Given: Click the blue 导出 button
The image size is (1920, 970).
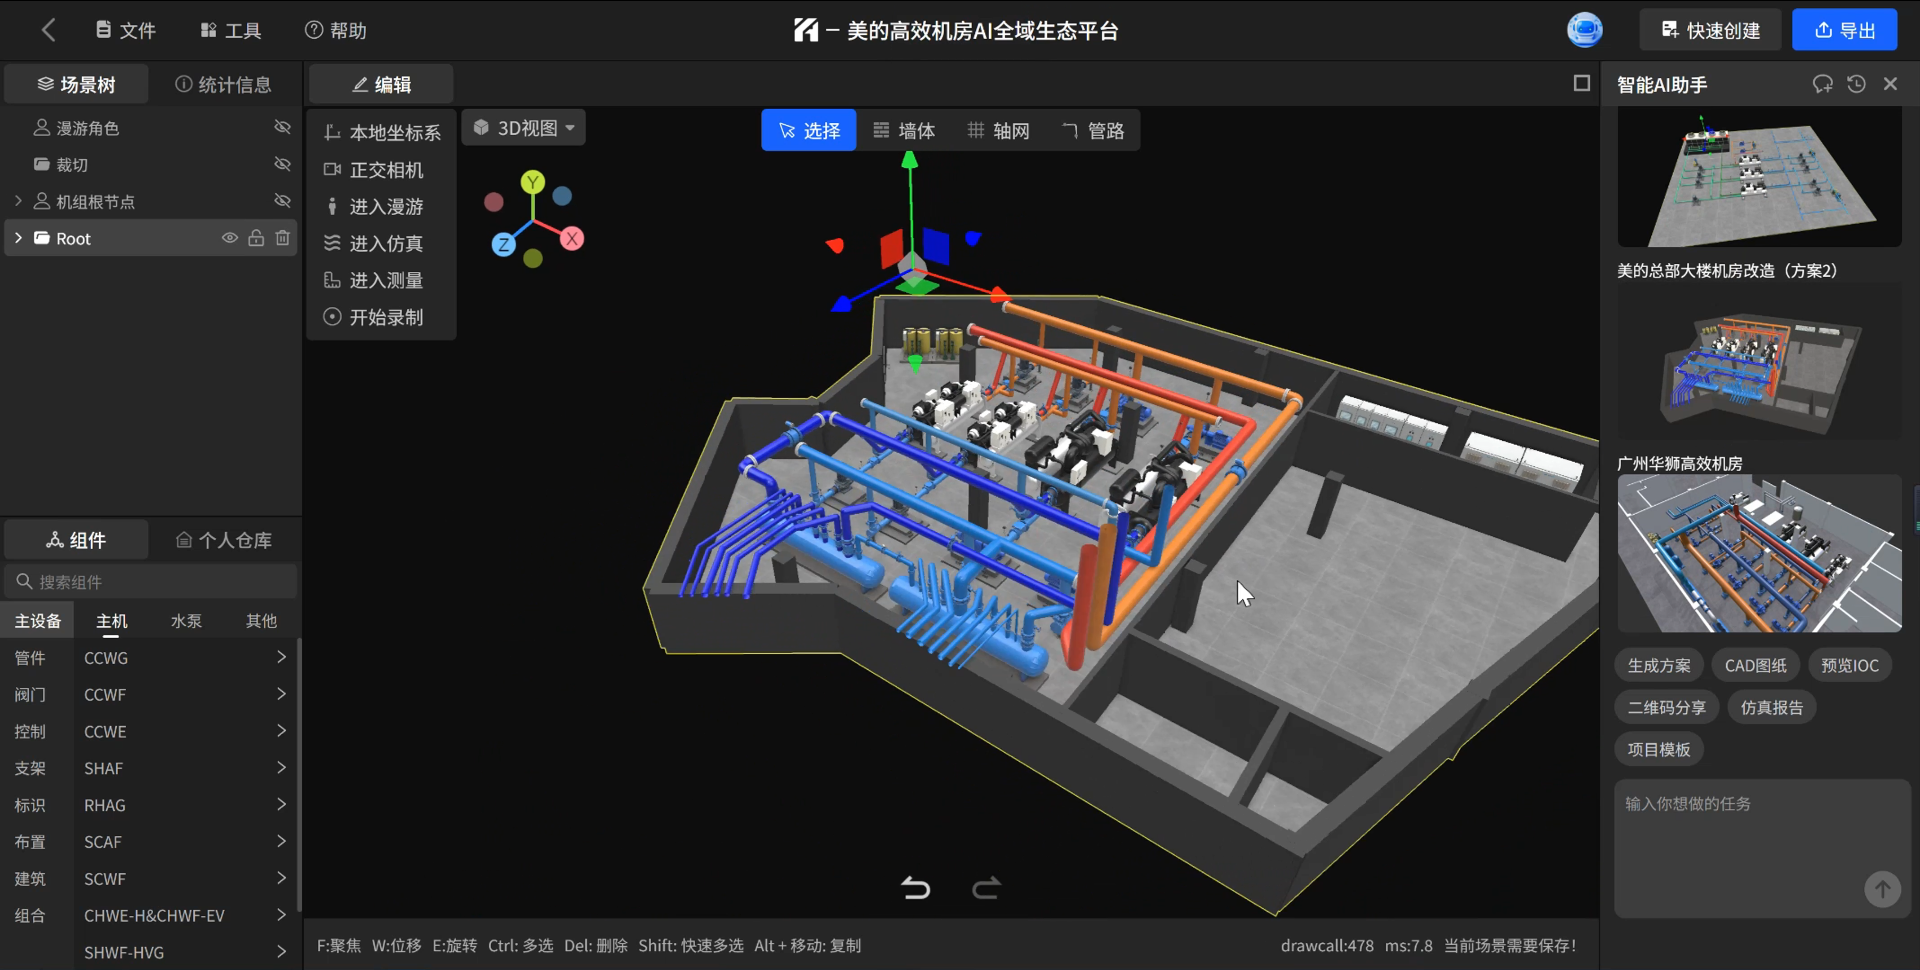Looking at the screenshot, I should pos(1845,30).
